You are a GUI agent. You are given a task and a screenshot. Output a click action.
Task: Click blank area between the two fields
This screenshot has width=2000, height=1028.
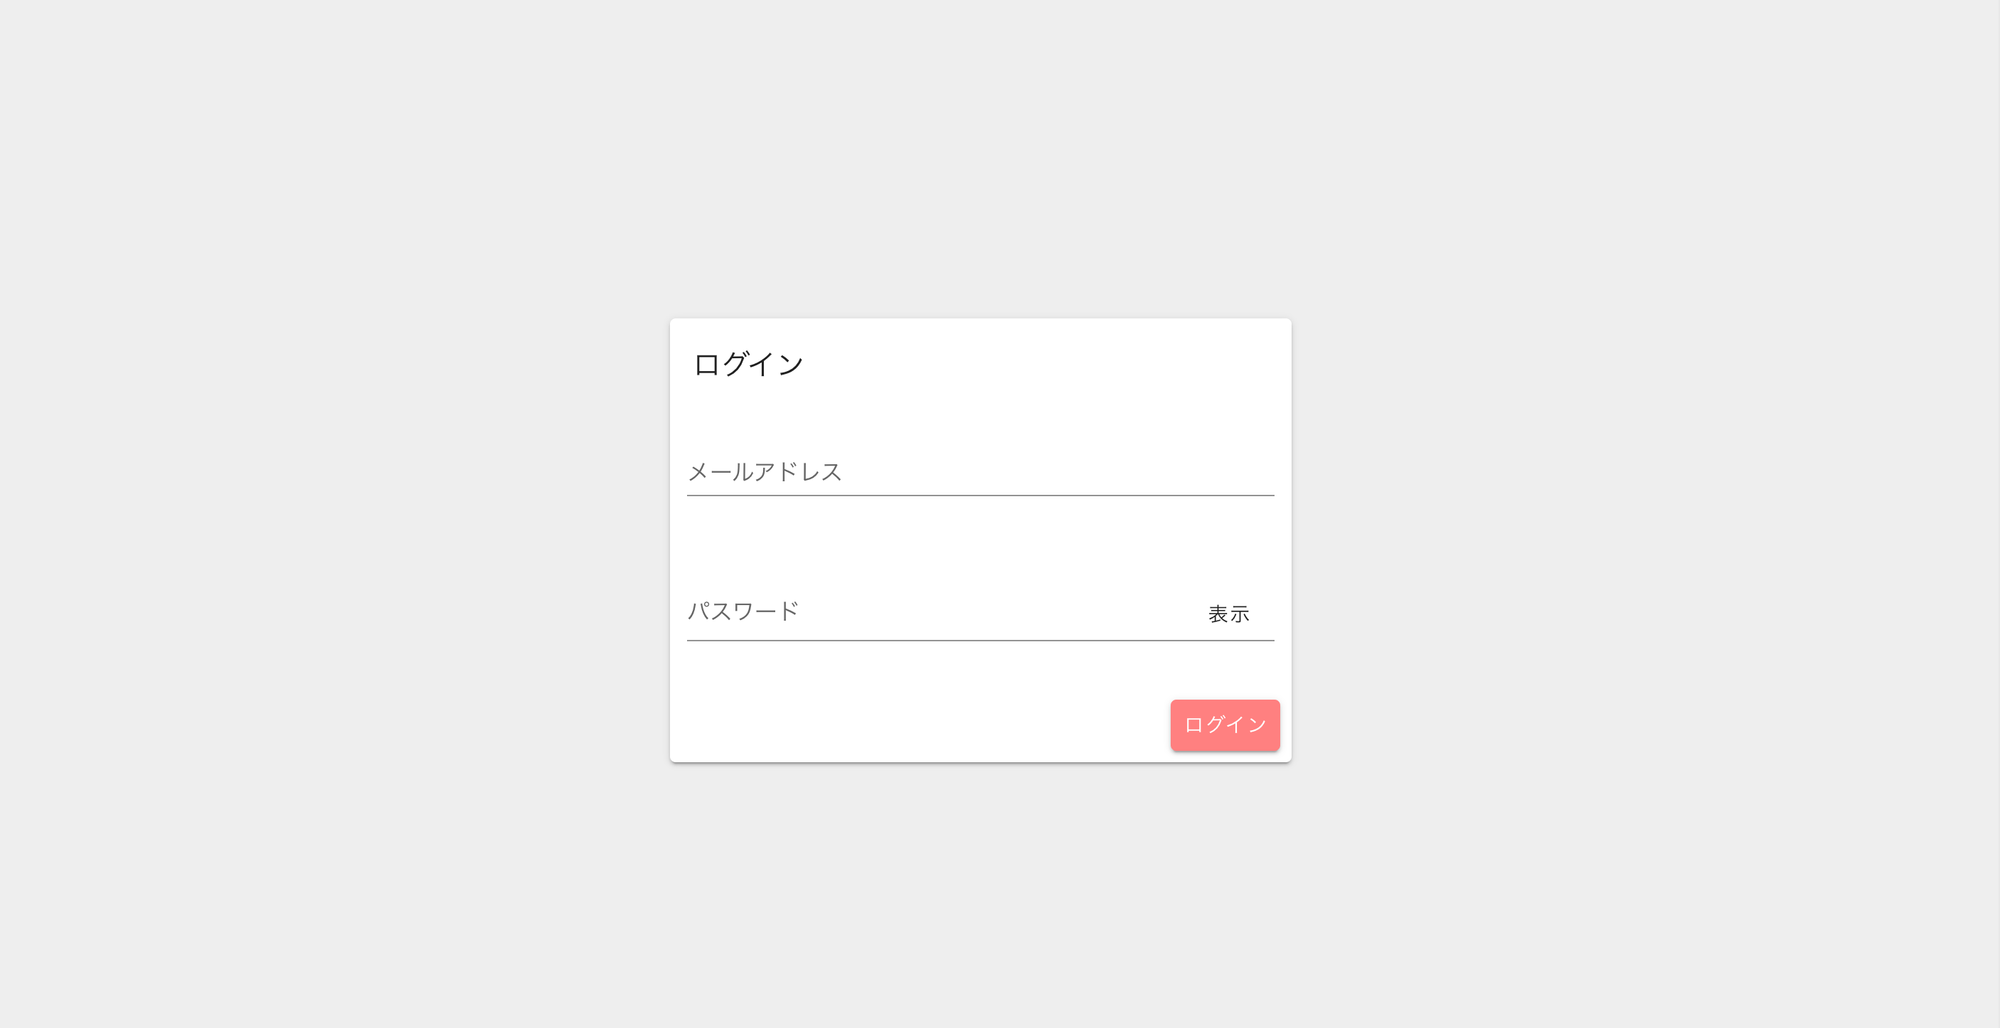click(x=980, y=545)
